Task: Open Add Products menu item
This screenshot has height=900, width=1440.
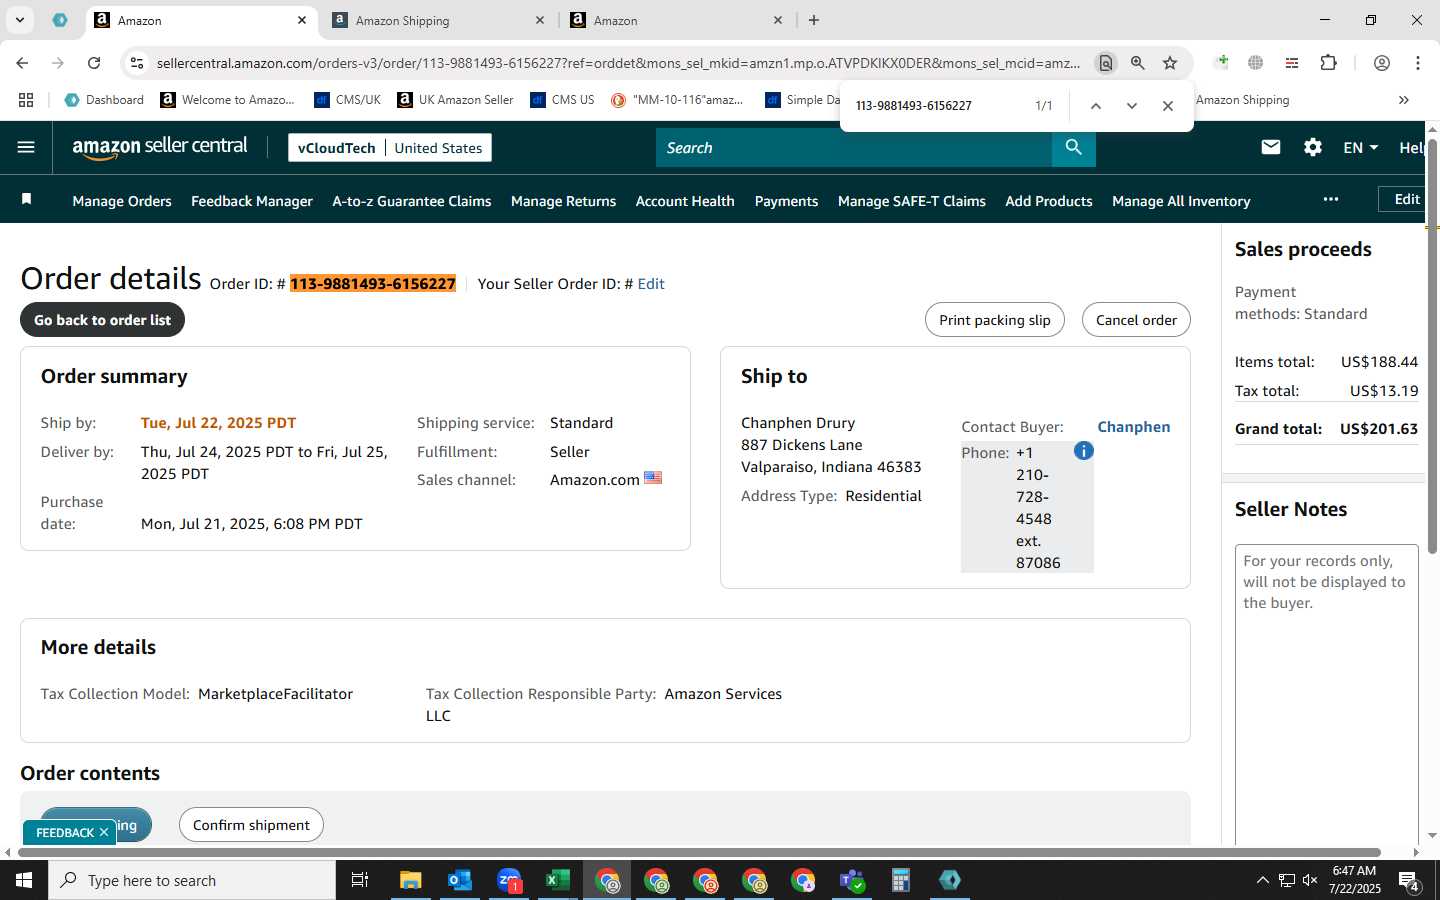Action: tap(1049, 201)
